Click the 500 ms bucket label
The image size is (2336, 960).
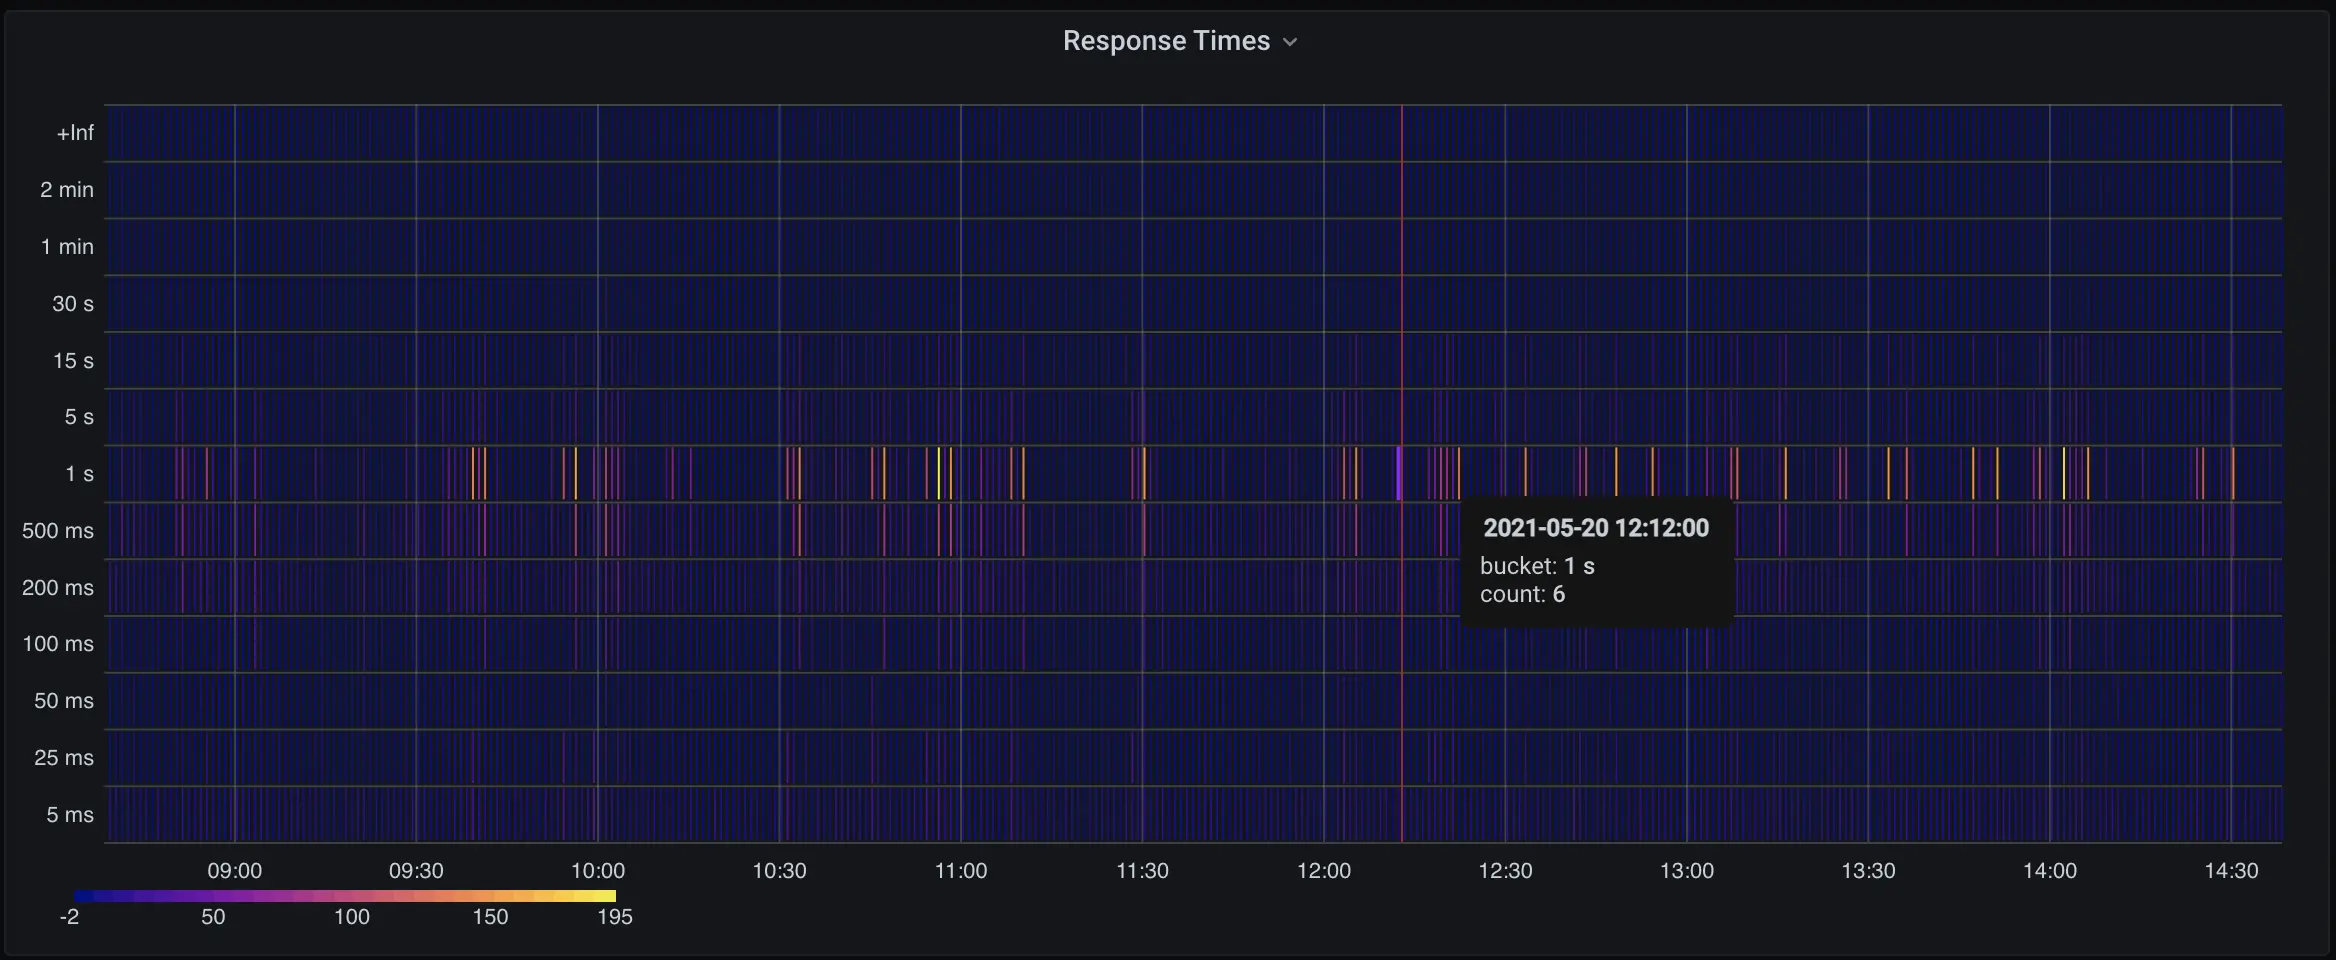[x=58, y=531]
